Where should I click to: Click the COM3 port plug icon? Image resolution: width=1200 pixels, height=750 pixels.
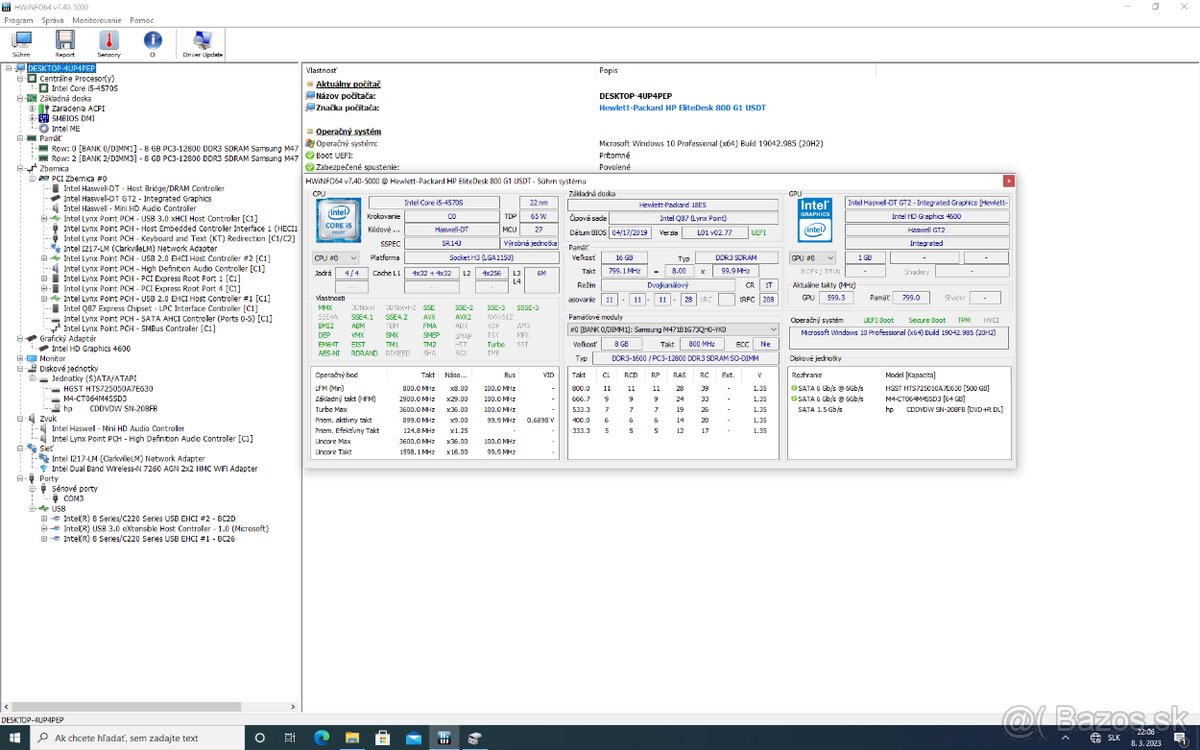(x=56, y=498)
